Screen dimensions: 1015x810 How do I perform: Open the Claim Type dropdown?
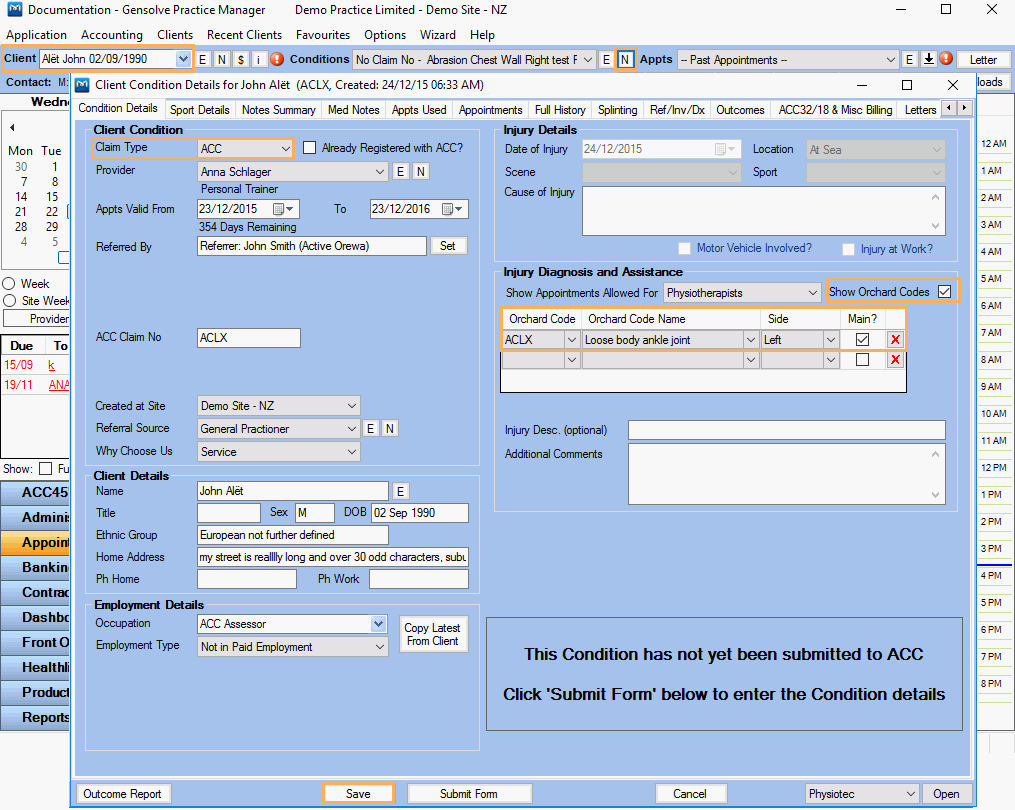(x=284, y=149)
